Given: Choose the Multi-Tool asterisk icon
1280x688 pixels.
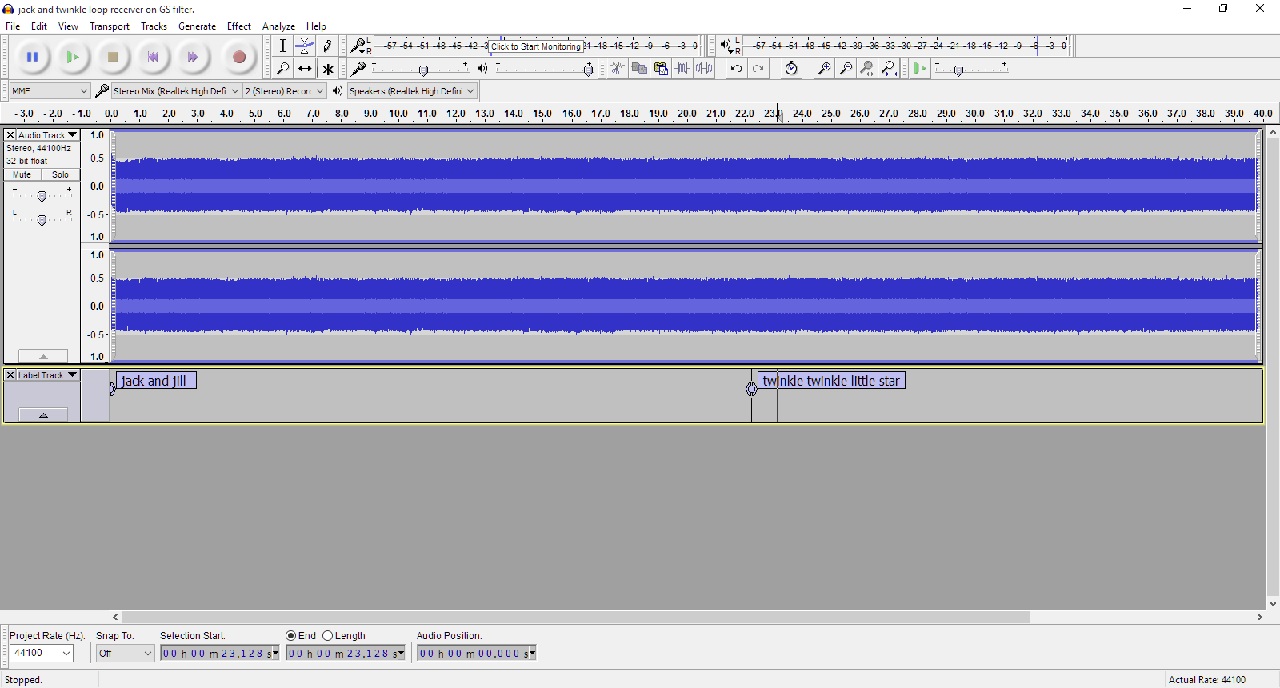Looking at the screenshot, I should (328, 69).
